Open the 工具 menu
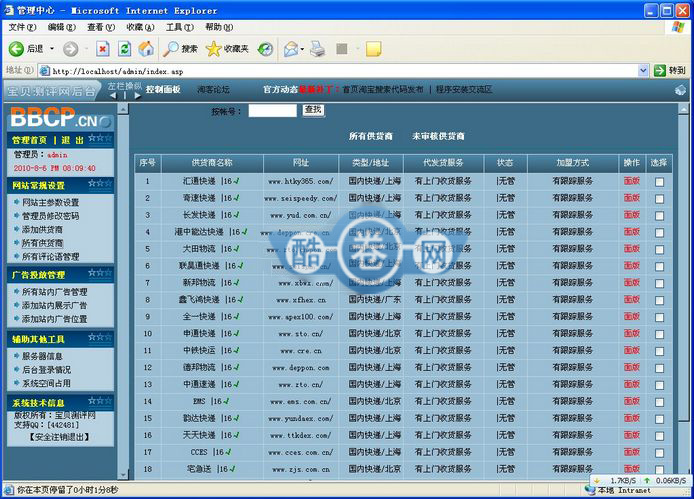 point(180,27)
